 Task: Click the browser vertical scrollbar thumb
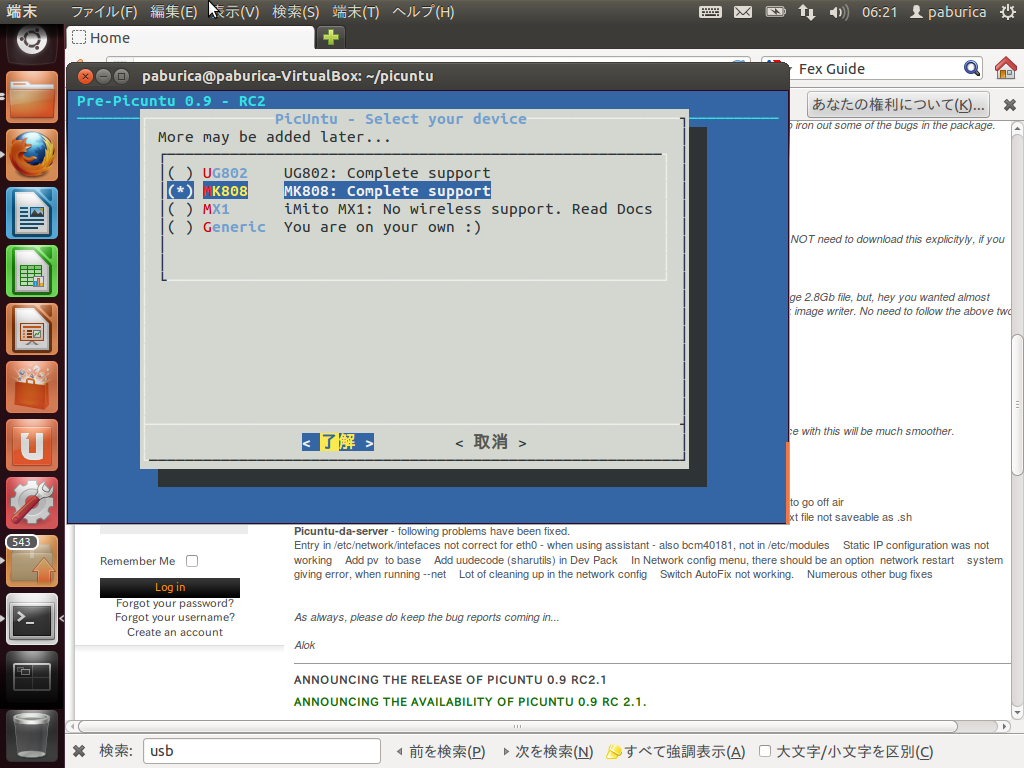coord(1017,405)
